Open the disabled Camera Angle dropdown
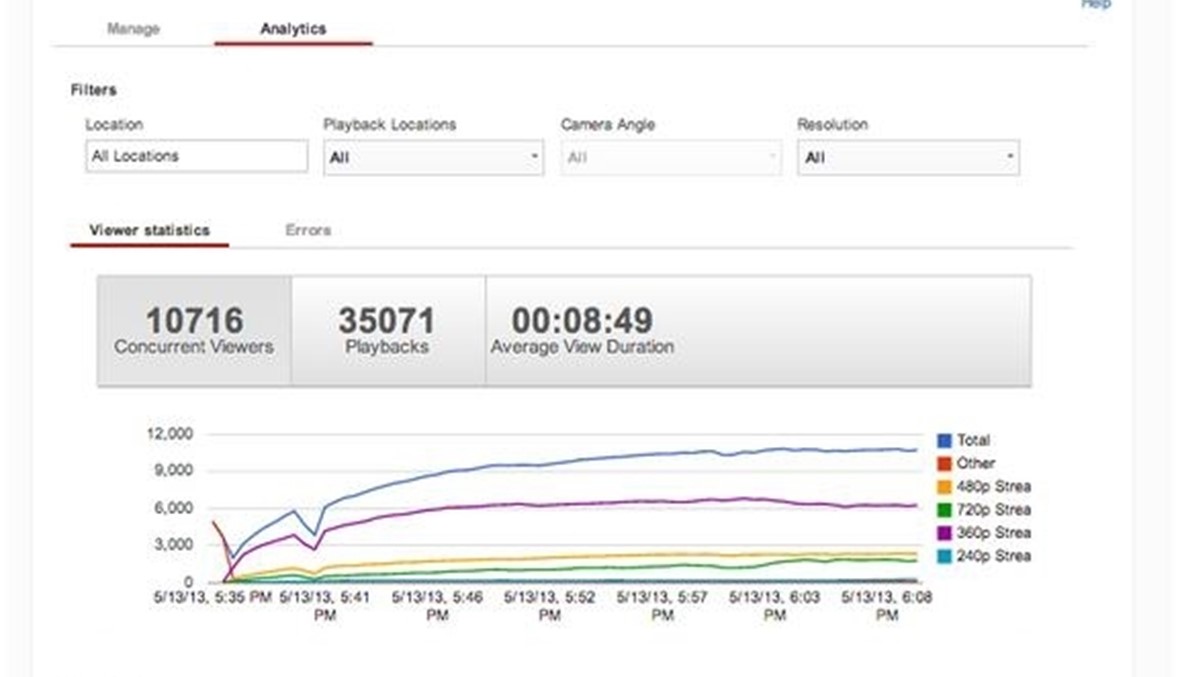The width and height of the screenshot is (1180, 677). coord(670,158)
